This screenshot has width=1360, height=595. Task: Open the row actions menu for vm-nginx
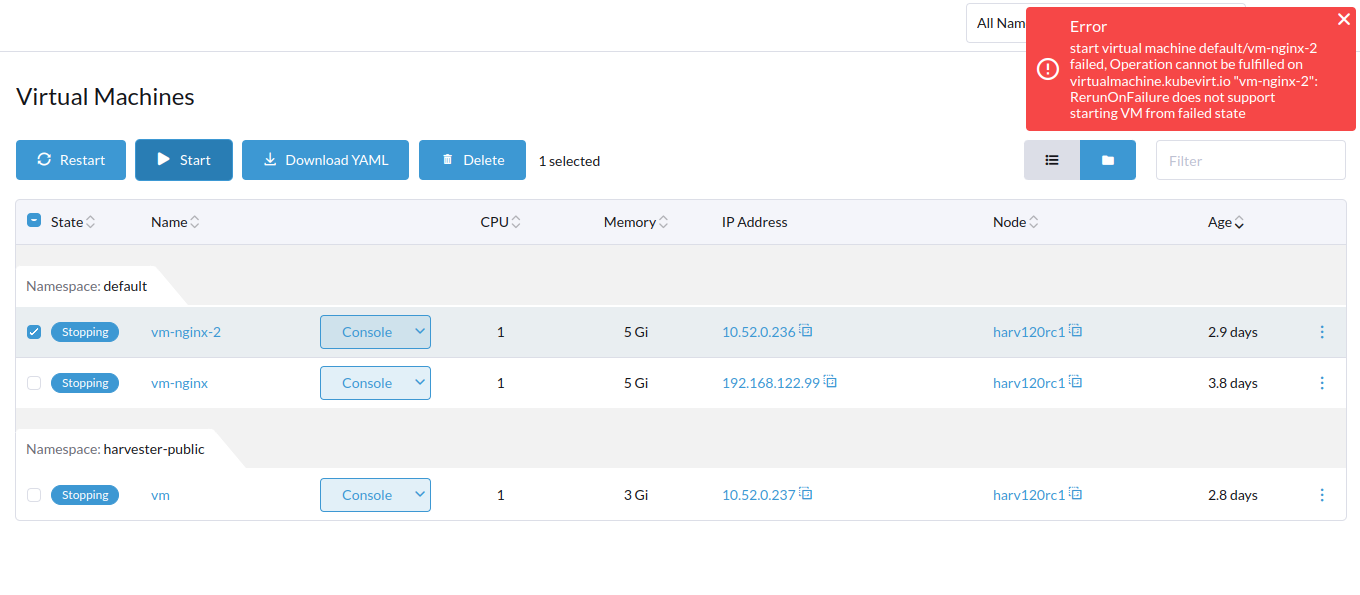coord(1322,382)
